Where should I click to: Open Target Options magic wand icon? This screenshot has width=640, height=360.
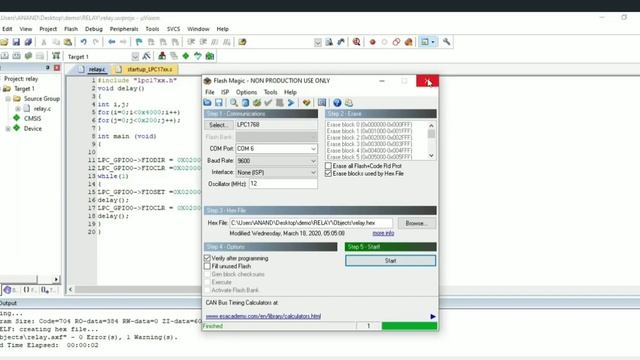pyautogui.click(x=146, y=56)
